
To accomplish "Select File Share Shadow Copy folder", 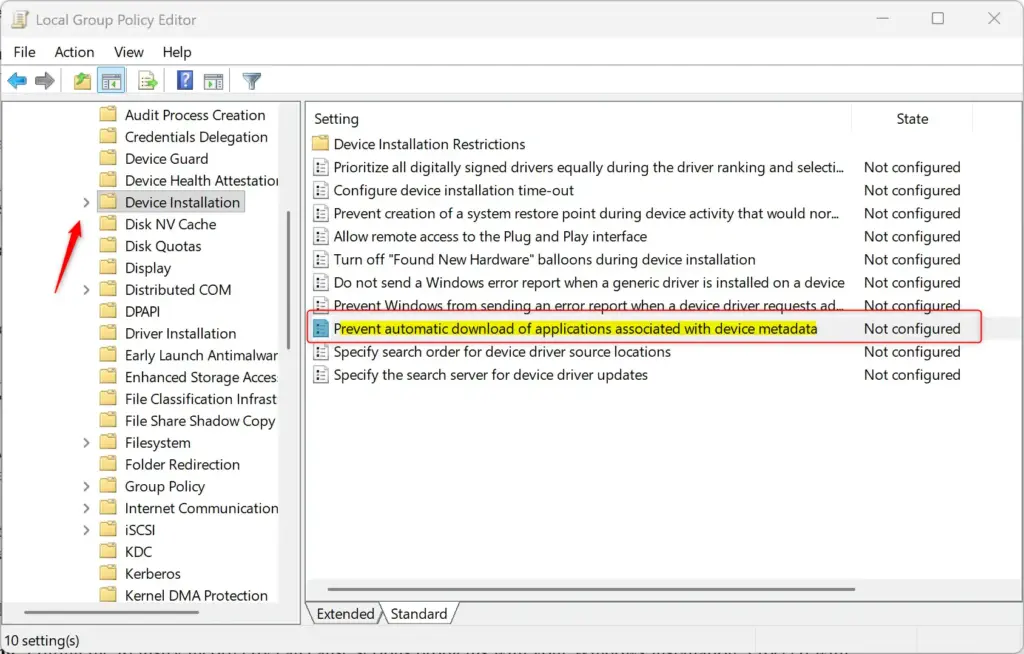I will tap(200, 421).
